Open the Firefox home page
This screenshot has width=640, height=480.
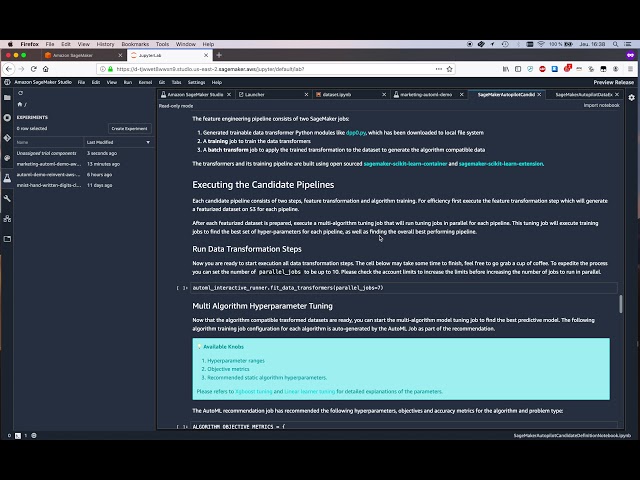point(46,69)
